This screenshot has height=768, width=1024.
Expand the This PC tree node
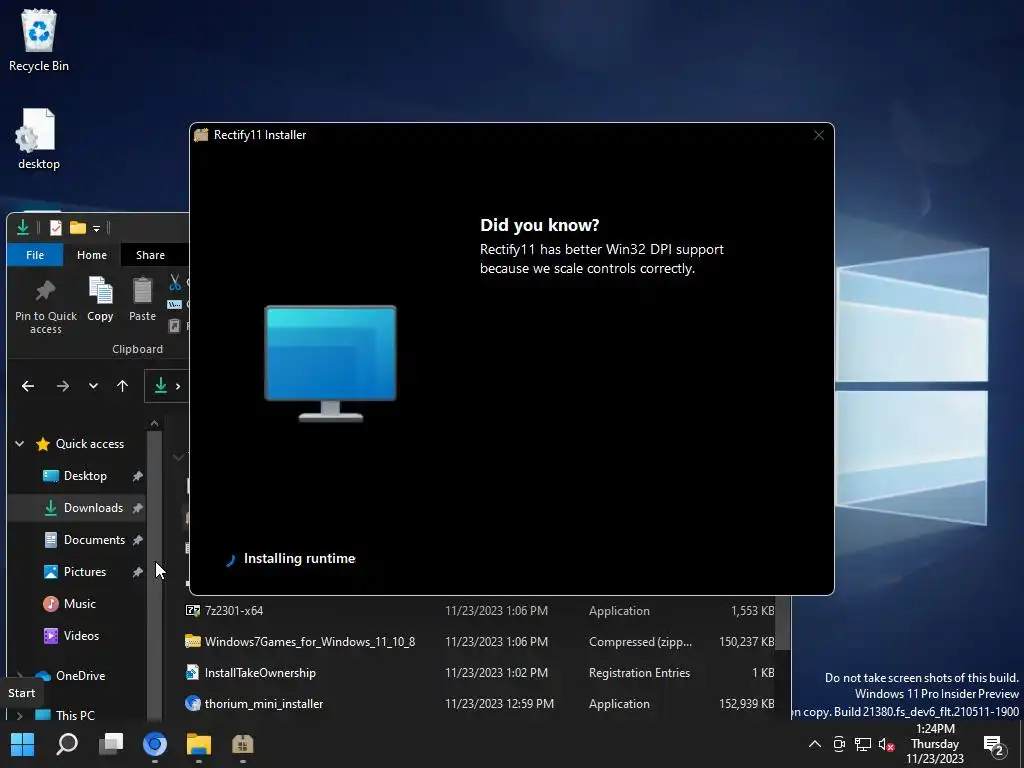[20, 715]
